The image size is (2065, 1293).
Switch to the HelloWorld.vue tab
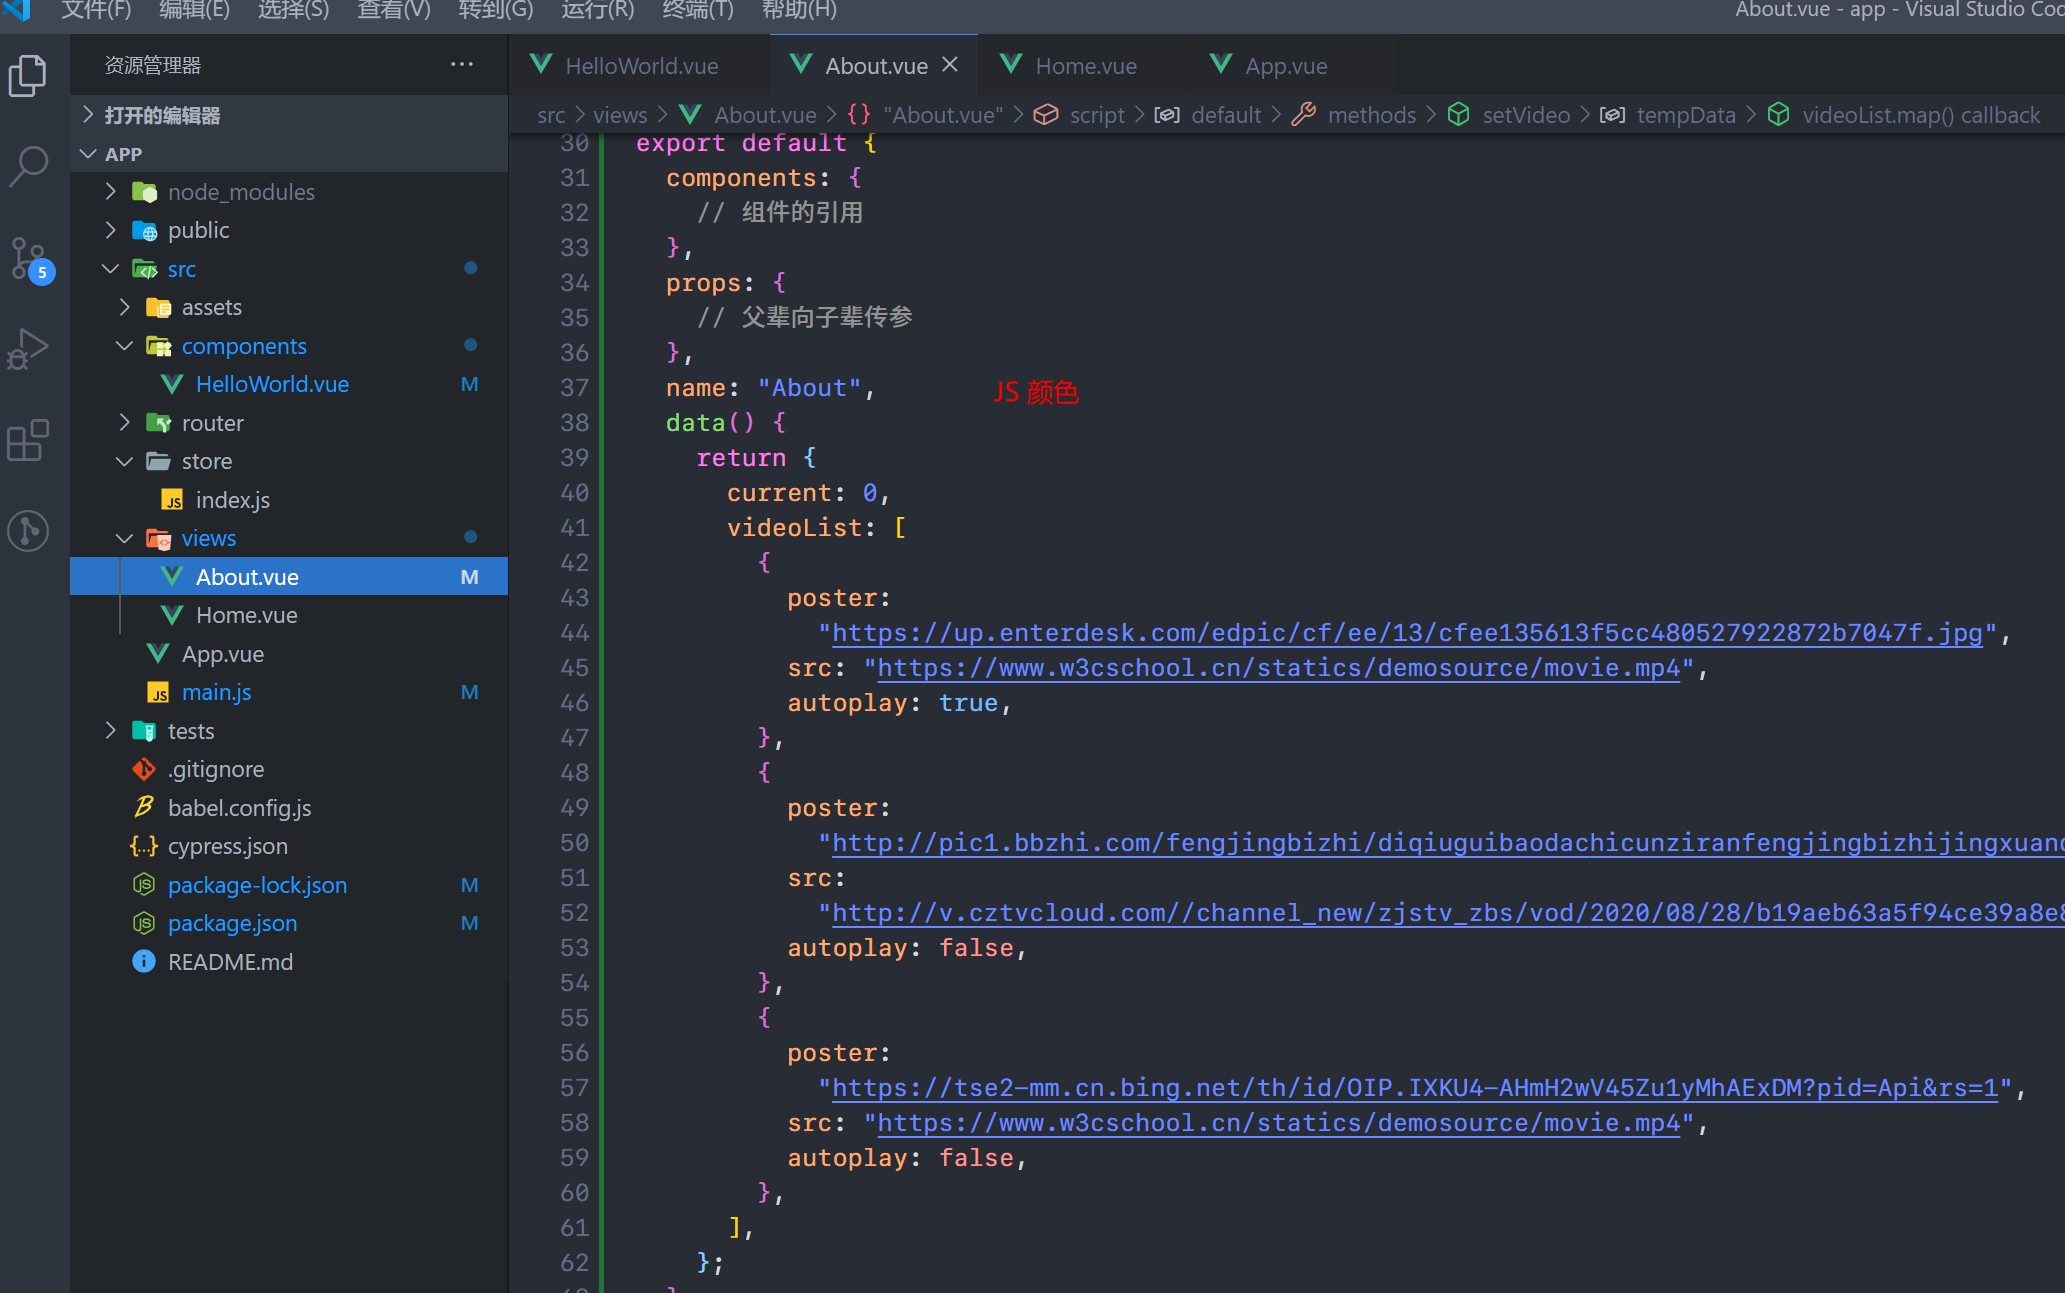point(640,66)
